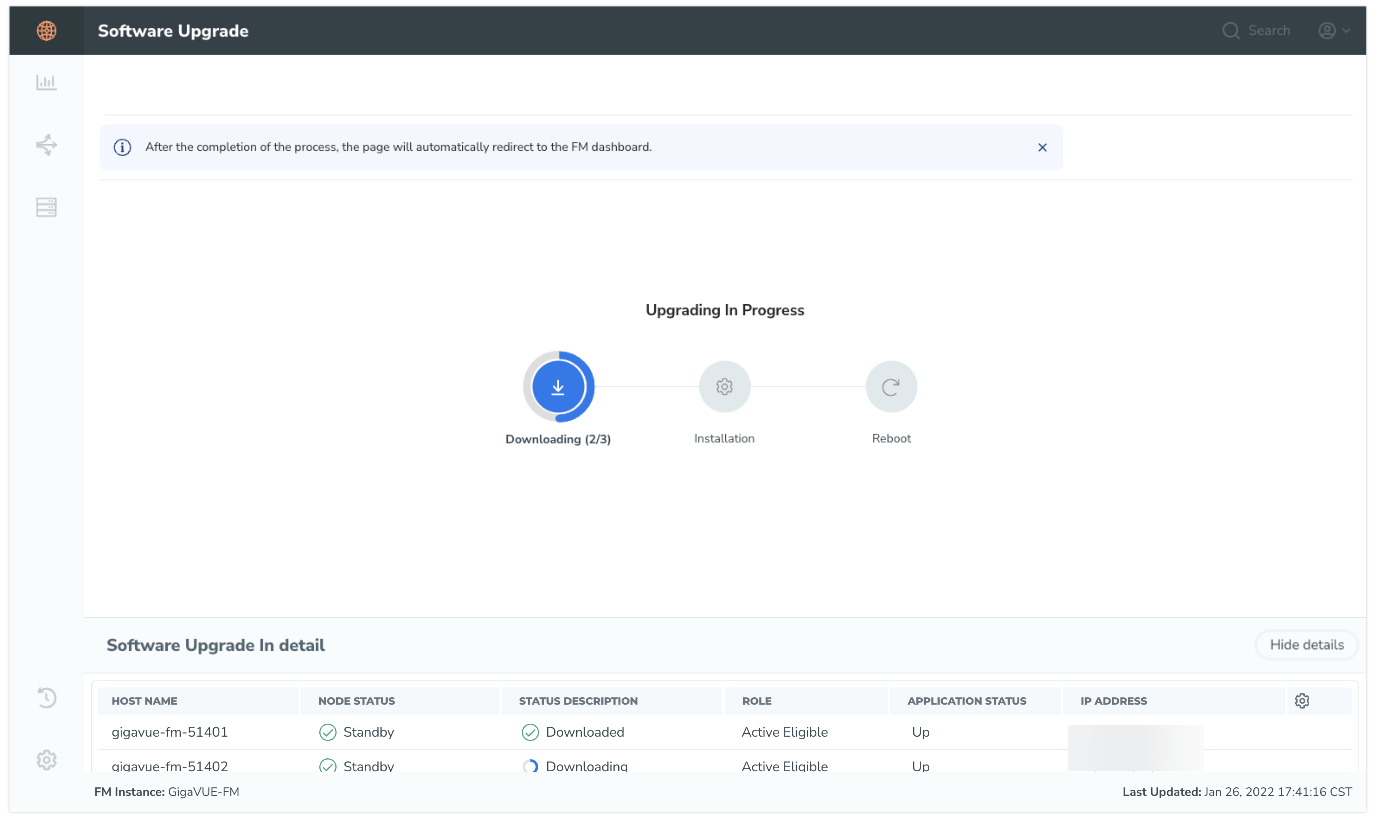Open the inventory server icon in sidebar
This screenshot has width=1380, height=818.
pyautogui.click(x=46, y=208)
